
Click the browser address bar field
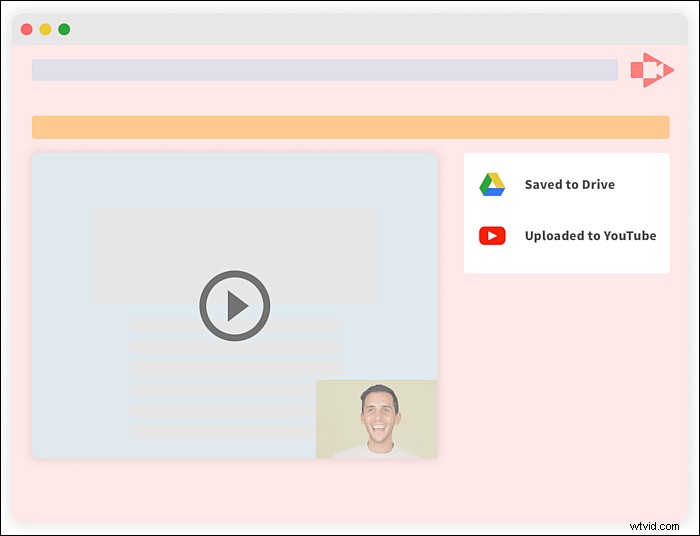point(325,70)
